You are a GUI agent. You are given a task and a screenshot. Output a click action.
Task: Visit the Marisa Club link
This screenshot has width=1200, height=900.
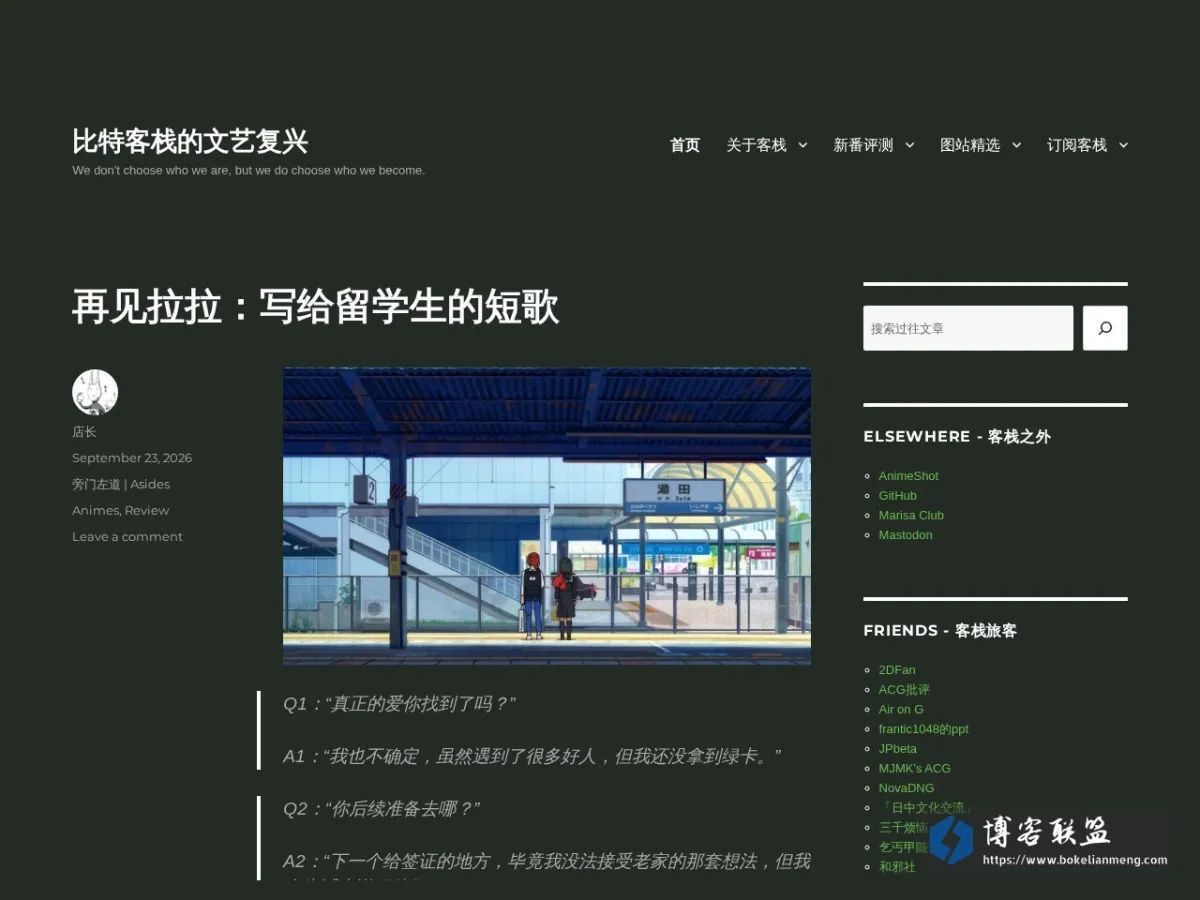(911, 515)
